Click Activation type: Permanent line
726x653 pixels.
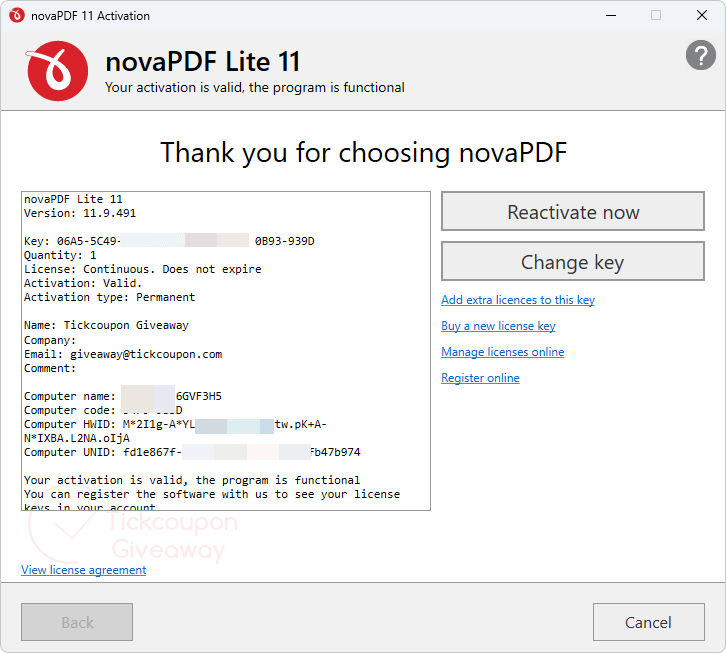point(109,297)
